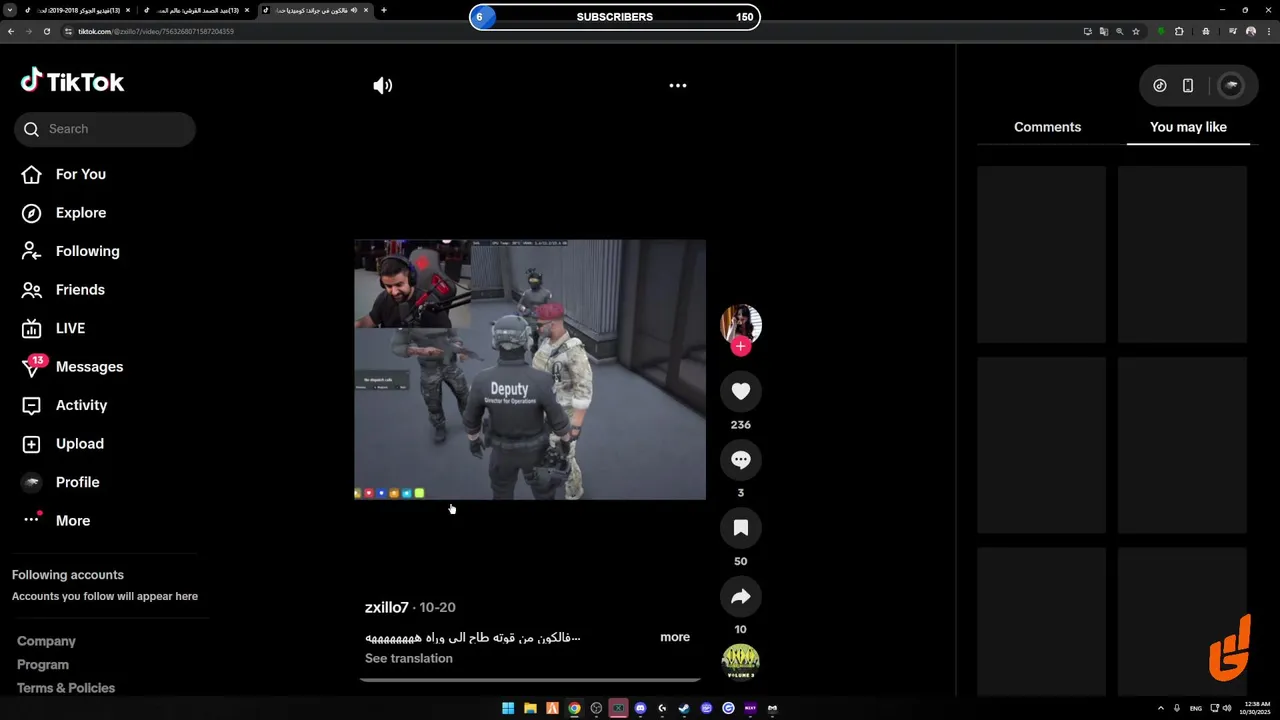Open the account avatar in top-right pill

1232,86
